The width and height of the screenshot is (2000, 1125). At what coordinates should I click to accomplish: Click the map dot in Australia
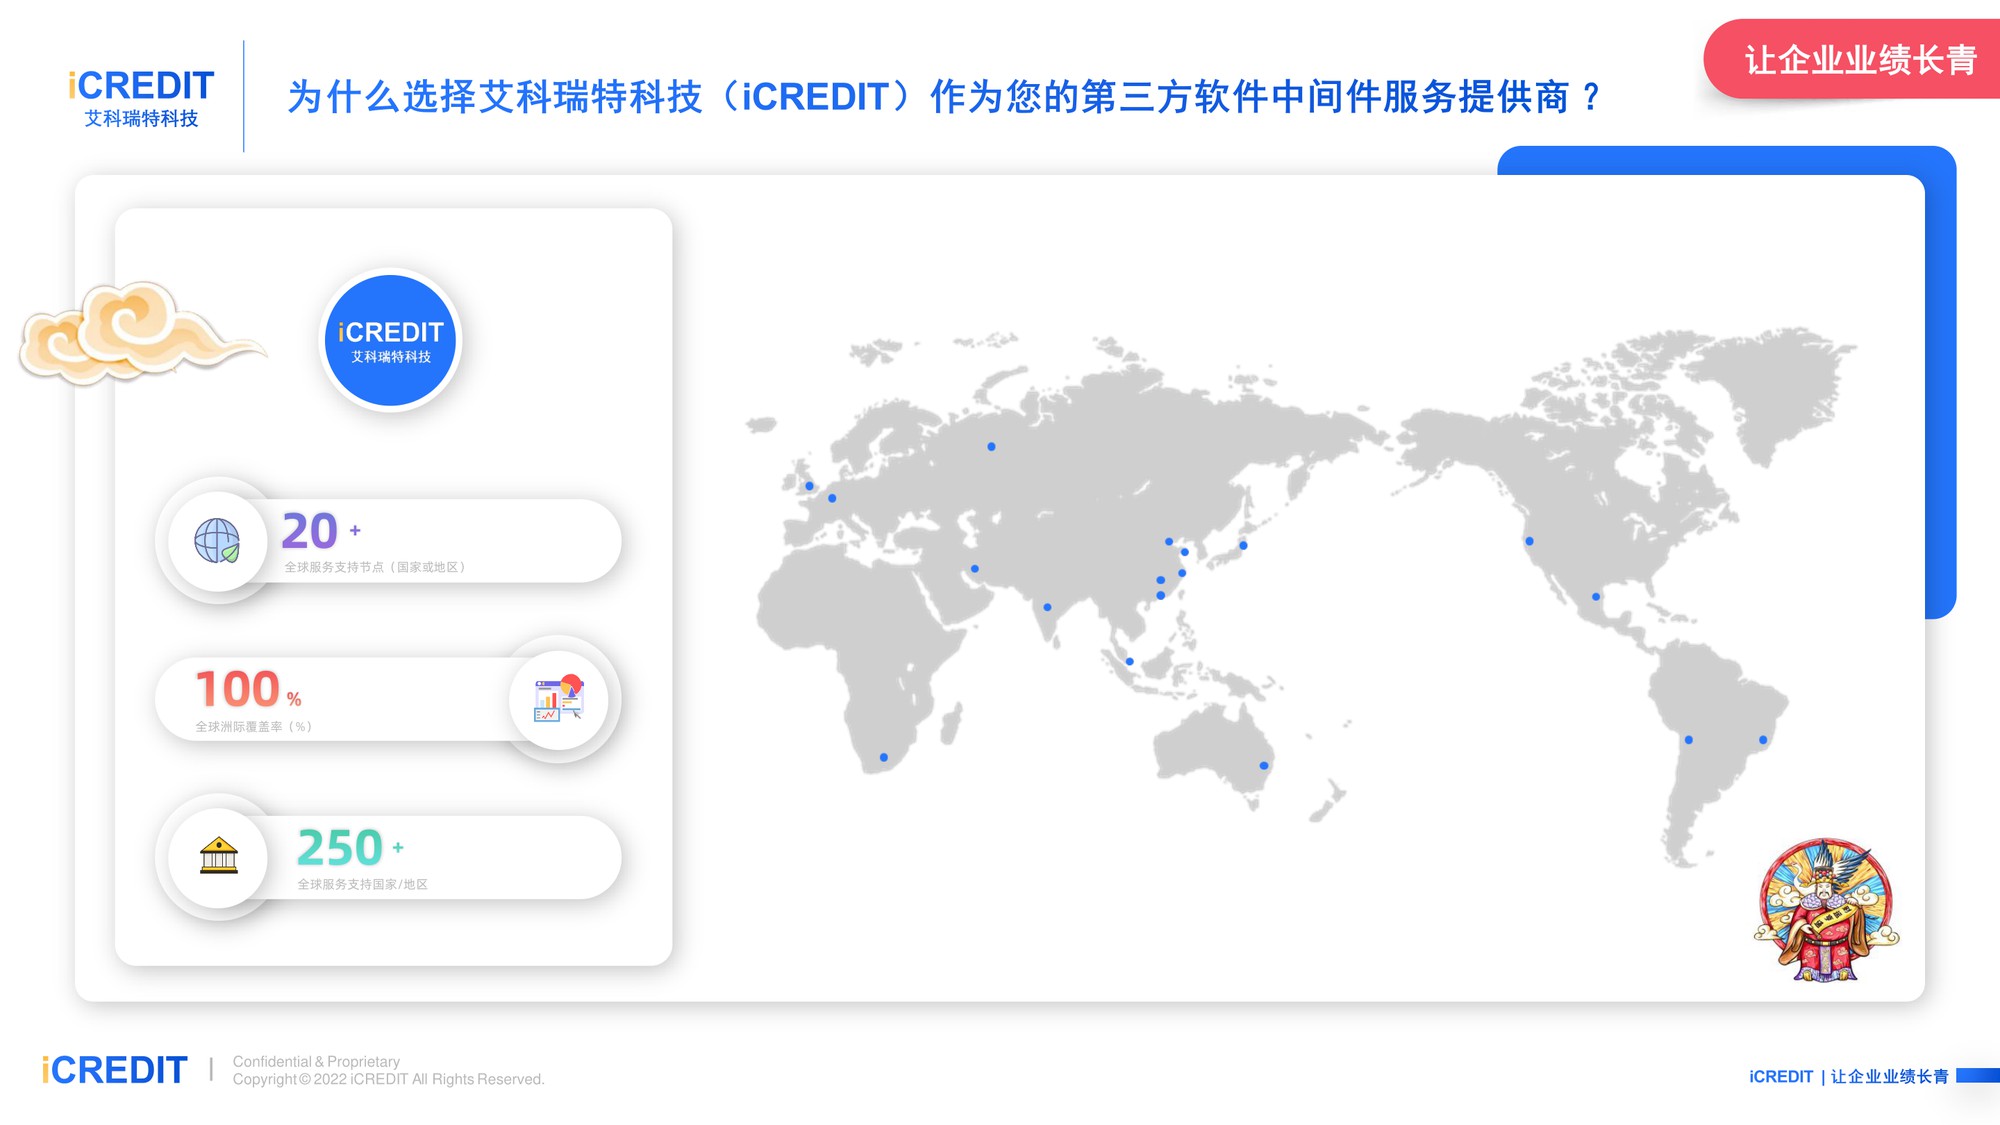tap(1264, 766)
